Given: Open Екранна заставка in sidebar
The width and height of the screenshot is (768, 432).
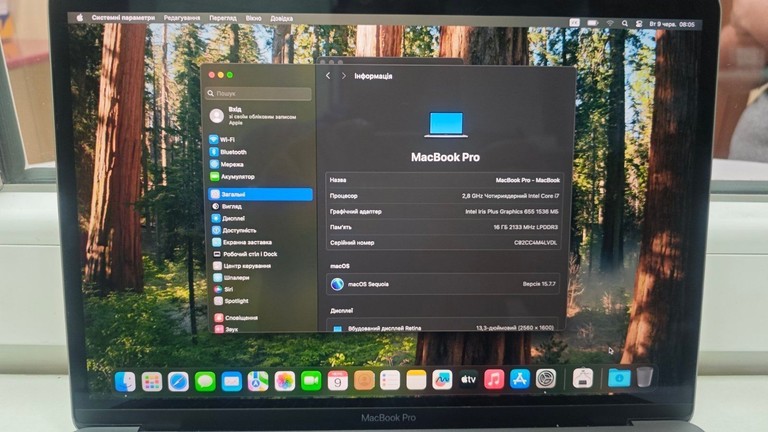Looking at the screenshot, I should point(242,242).
